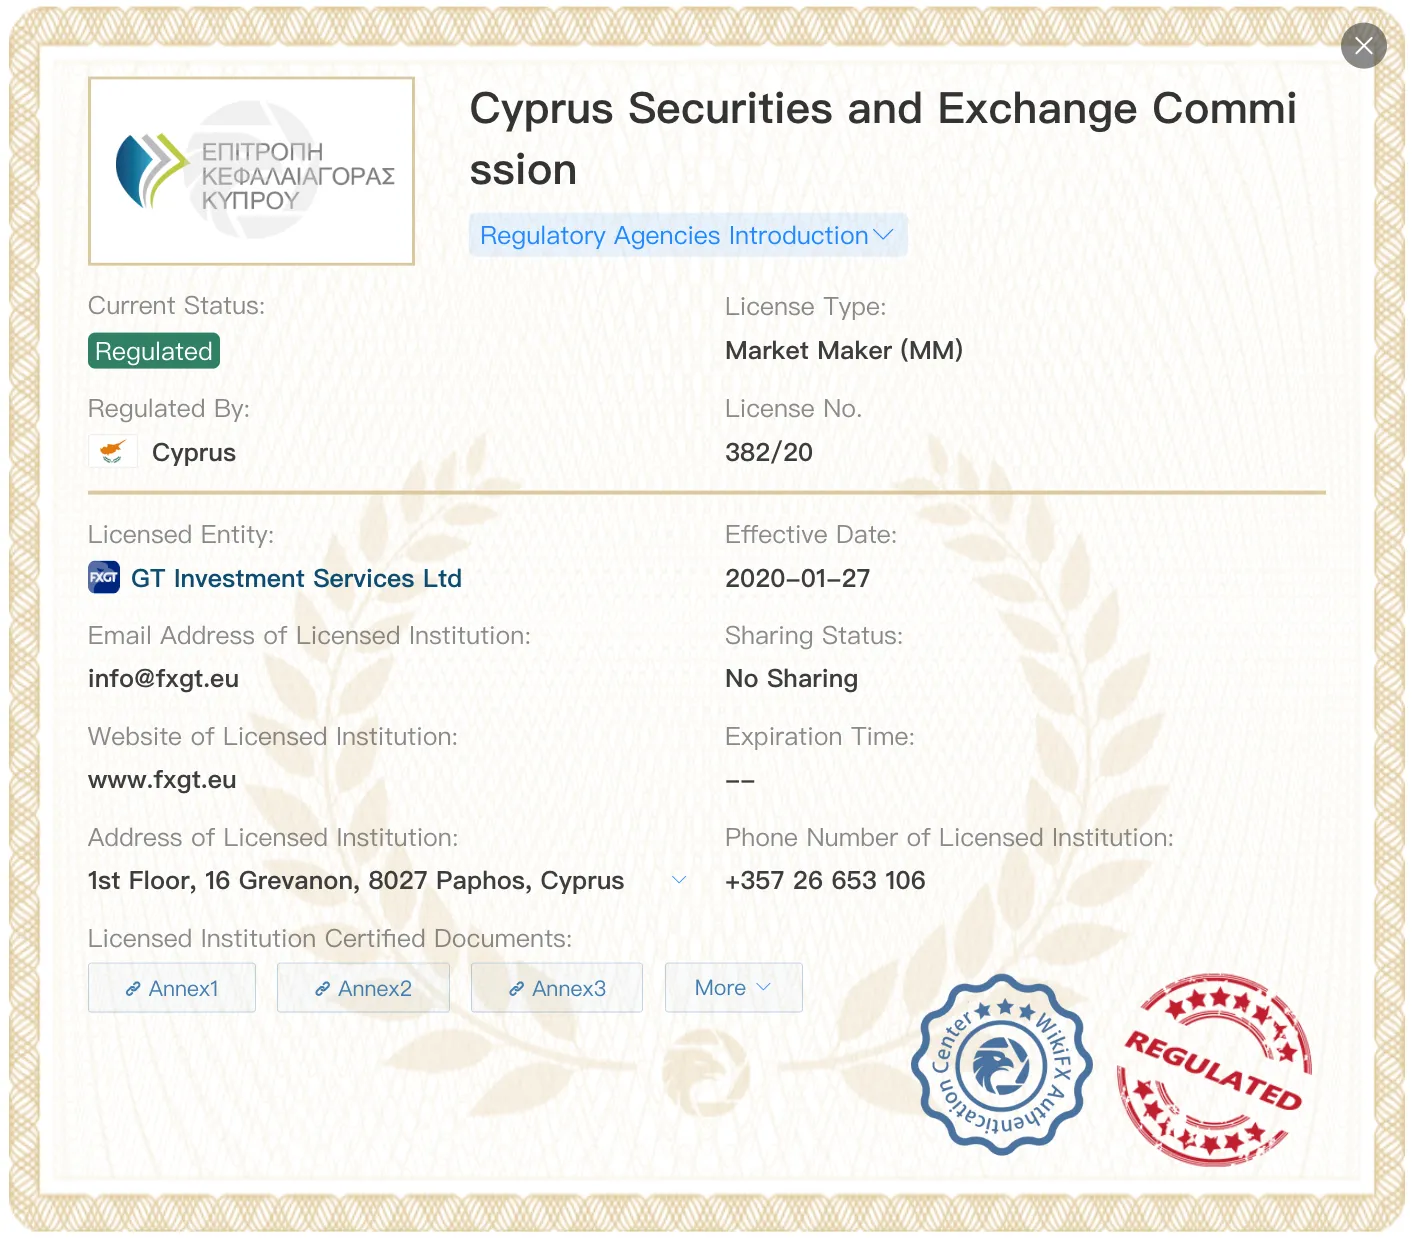The image size is (1414, 1238).
Task: Click the phone number +357 26 653 106
Action: (825, 880)
